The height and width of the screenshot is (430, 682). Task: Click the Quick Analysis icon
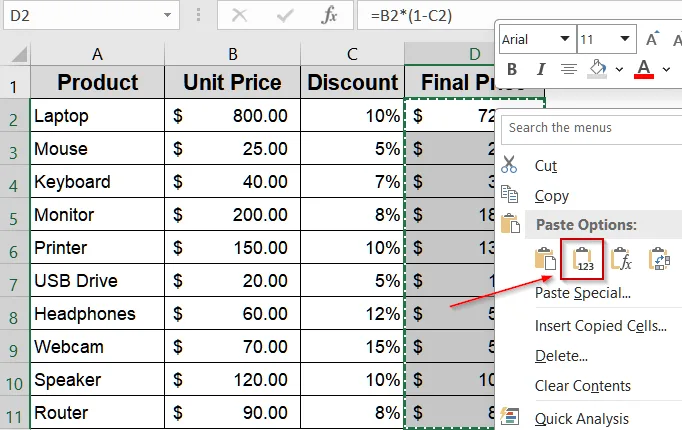point(509,416)
